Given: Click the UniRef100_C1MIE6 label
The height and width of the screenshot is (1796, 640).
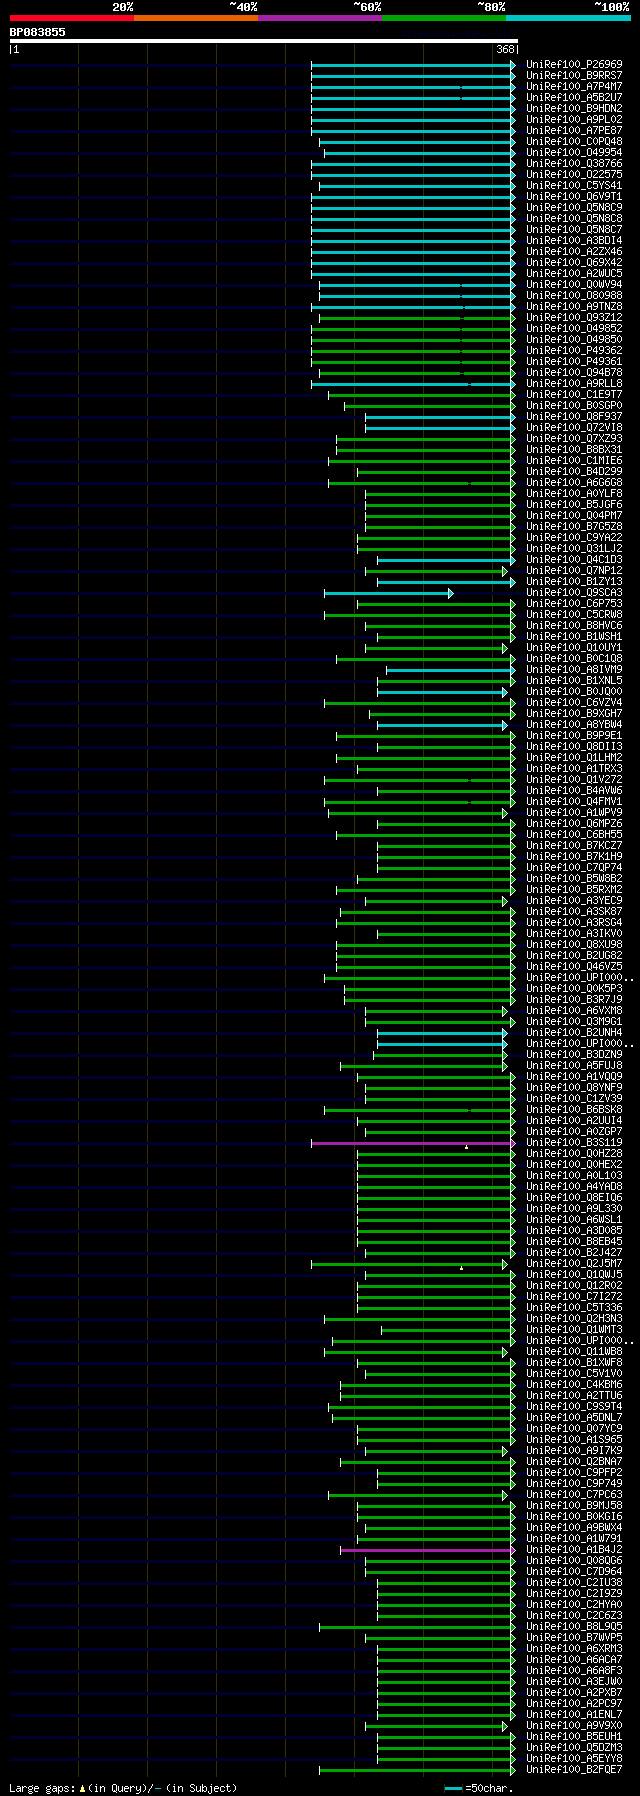Looking at the screenshot, I should [574, 461].
